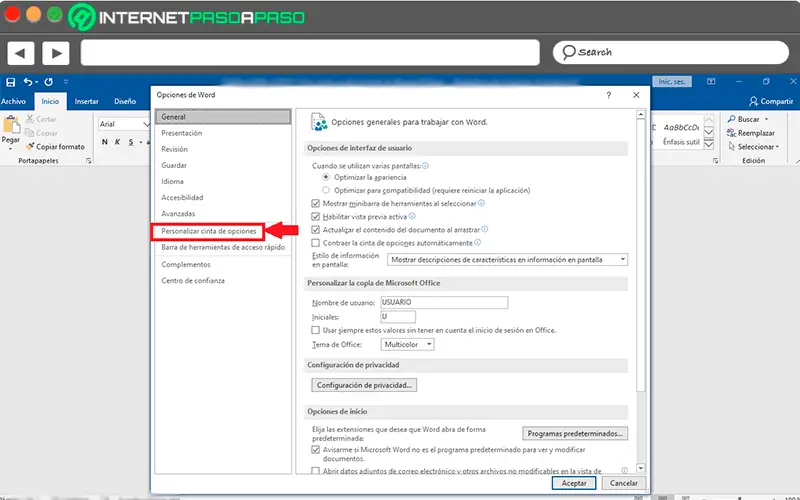
Task: Enable Abrir datos adjuntos de correo checkbox
Action: pyautogui.click(x=316, y=470)
